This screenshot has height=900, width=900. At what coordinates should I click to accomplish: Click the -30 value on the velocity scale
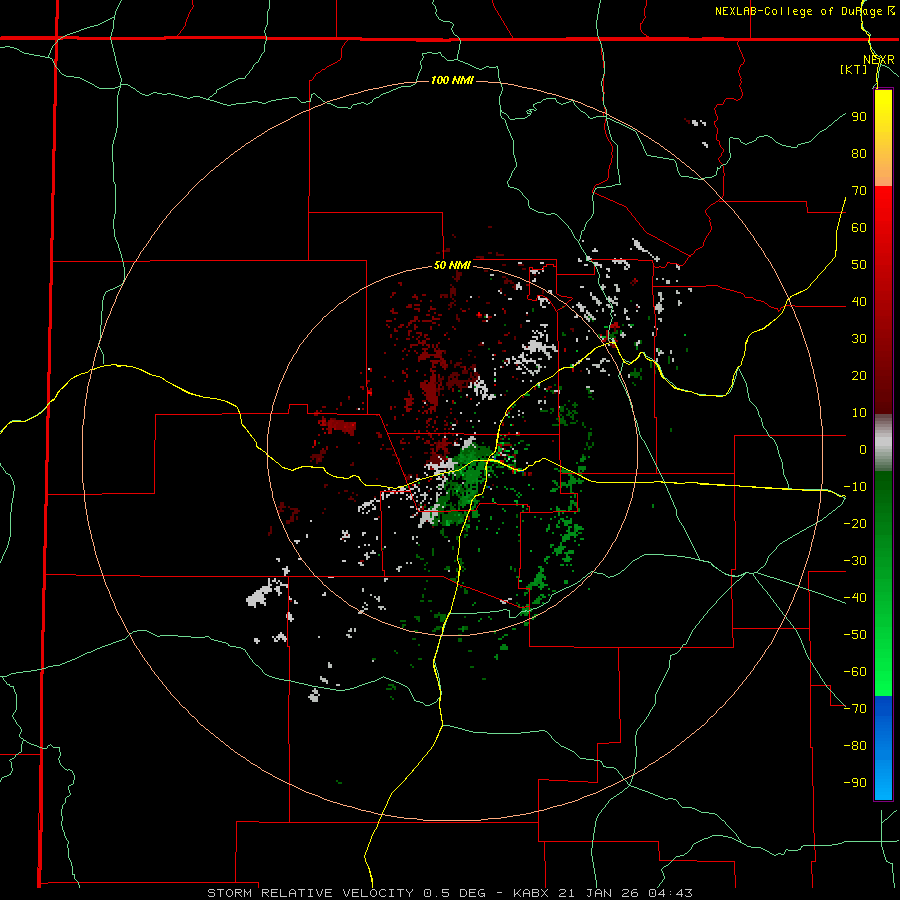pyautogui.click(x=855, y=561)
